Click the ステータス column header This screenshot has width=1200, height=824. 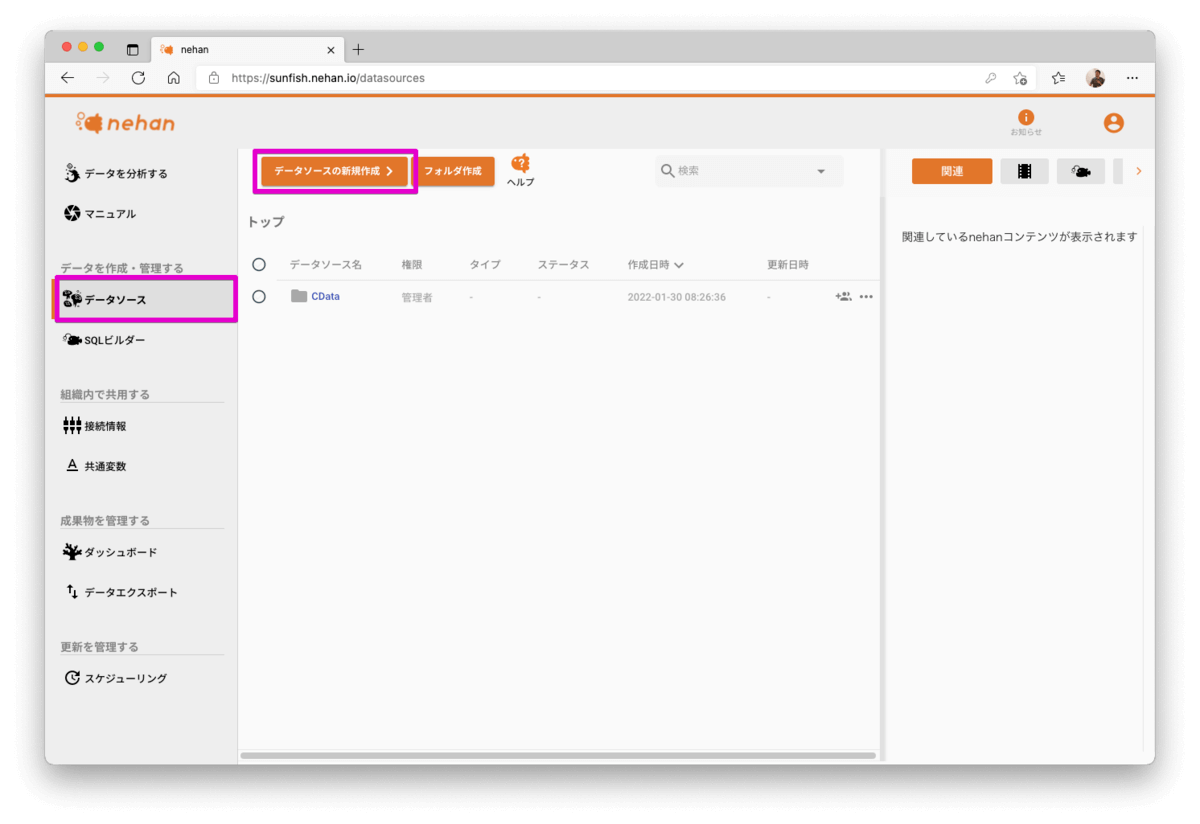tap(563, 265)
